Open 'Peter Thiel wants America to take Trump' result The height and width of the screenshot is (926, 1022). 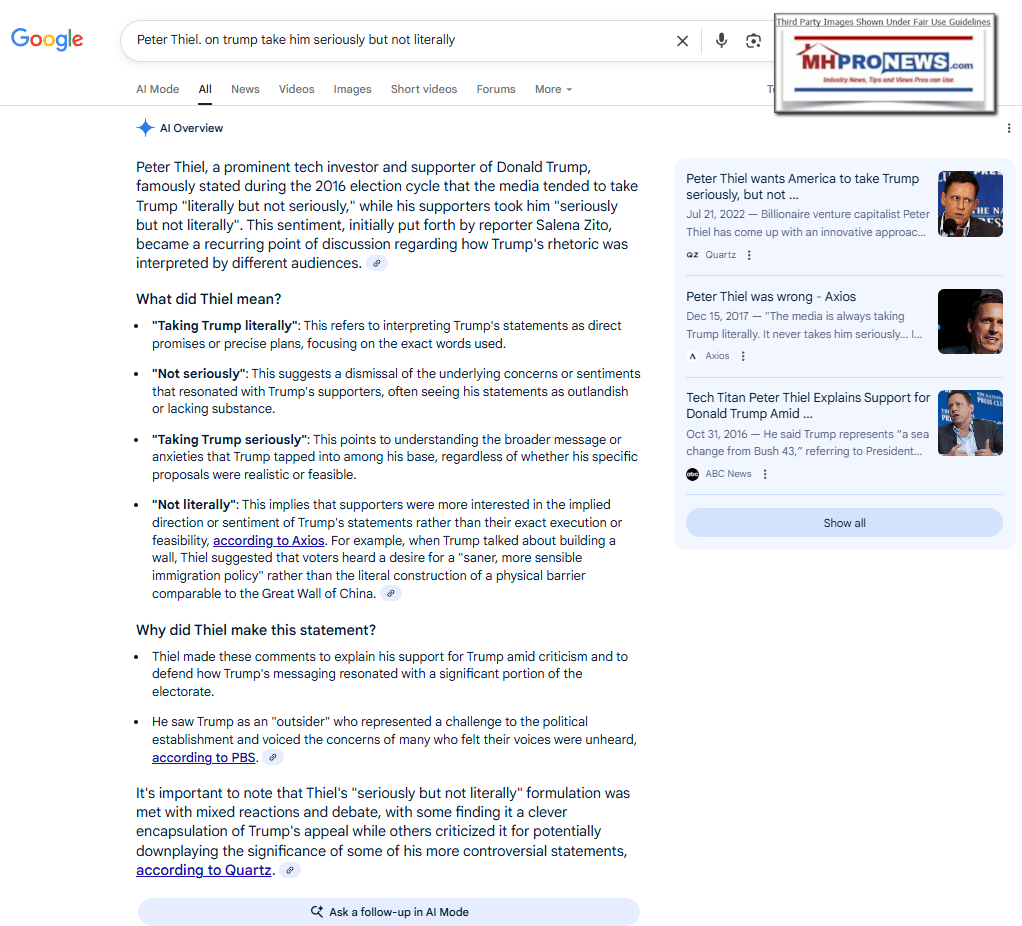pos(802,186)
